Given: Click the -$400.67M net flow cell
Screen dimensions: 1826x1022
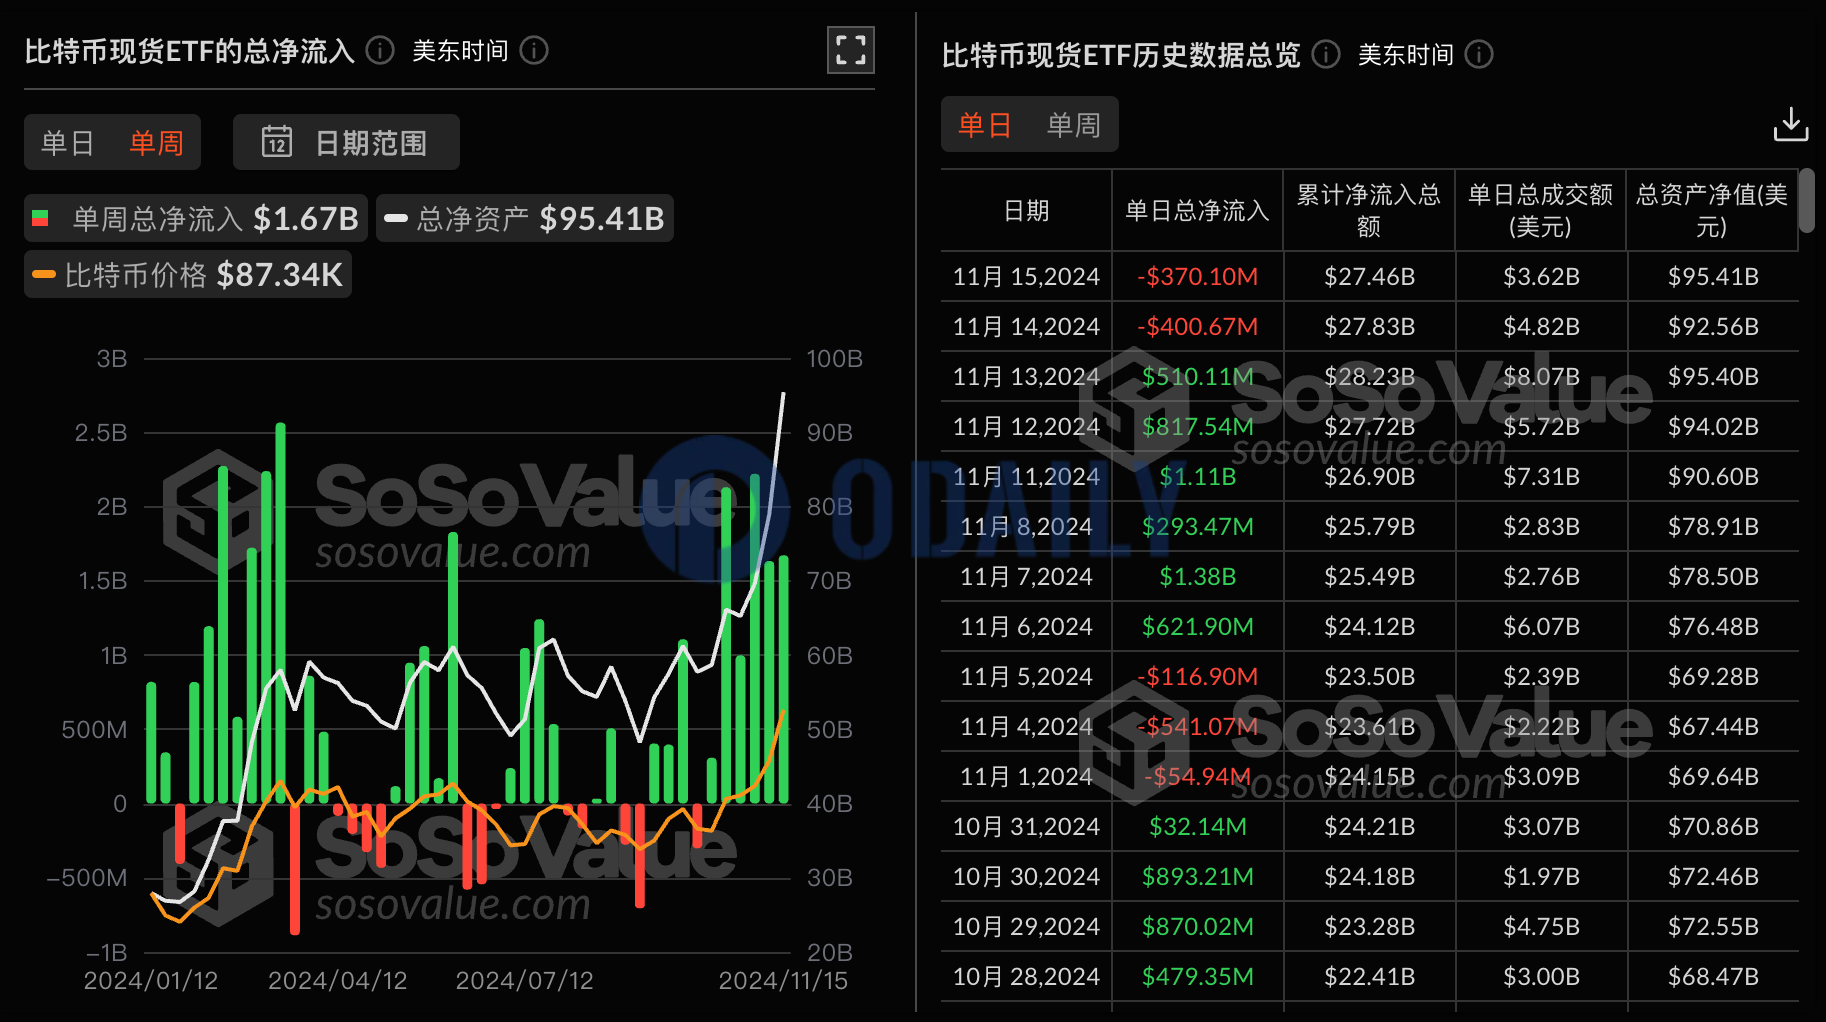Looking at the screenshot, I should pyautogui.click(x=1197, y=326).
